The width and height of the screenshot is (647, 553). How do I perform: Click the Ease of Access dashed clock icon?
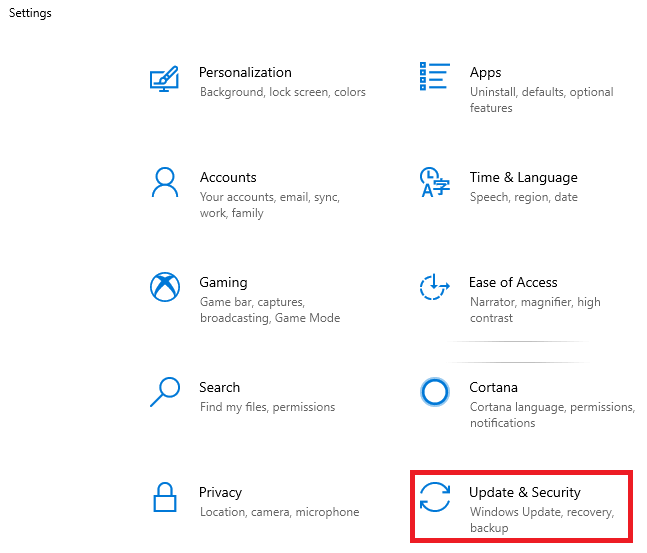[434, 286]
